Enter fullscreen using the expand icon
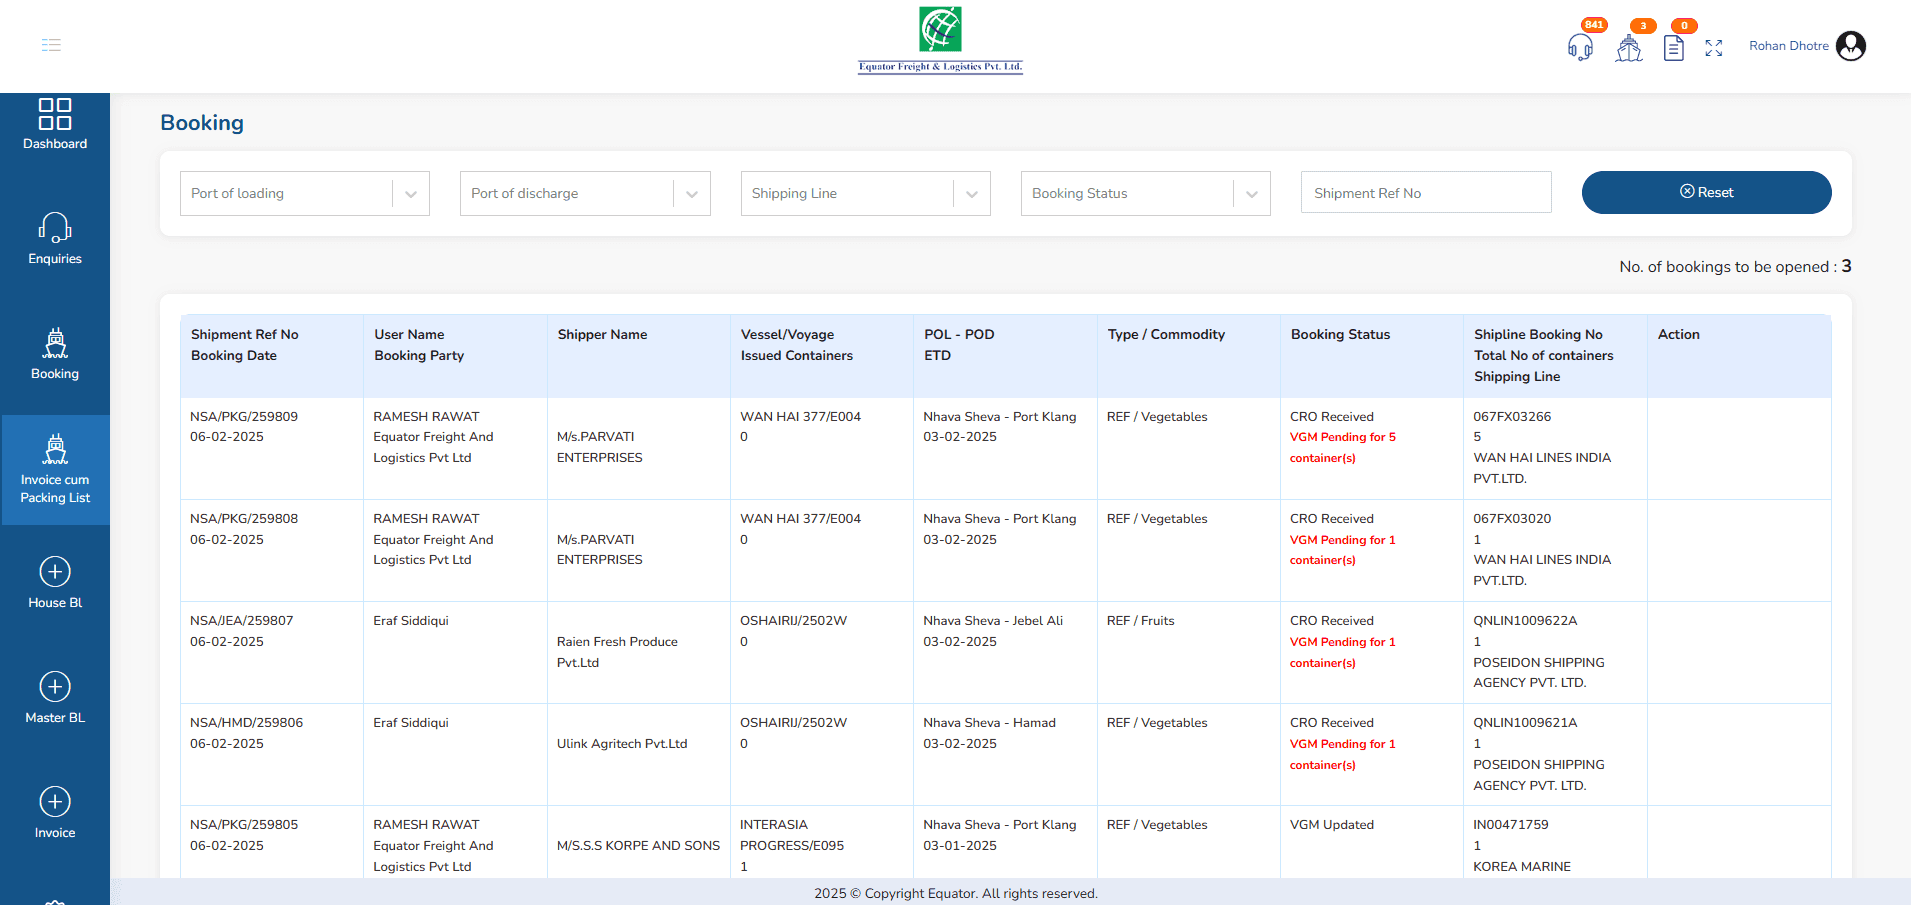Viewport: 1911px width, 905px height. point(1714,48)
